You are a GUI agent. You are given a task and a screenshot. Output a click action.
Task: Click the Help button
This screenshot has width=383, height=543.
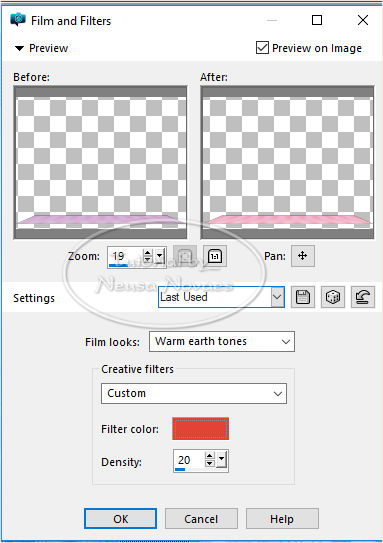pyautogui.click(x=282, y=519)
